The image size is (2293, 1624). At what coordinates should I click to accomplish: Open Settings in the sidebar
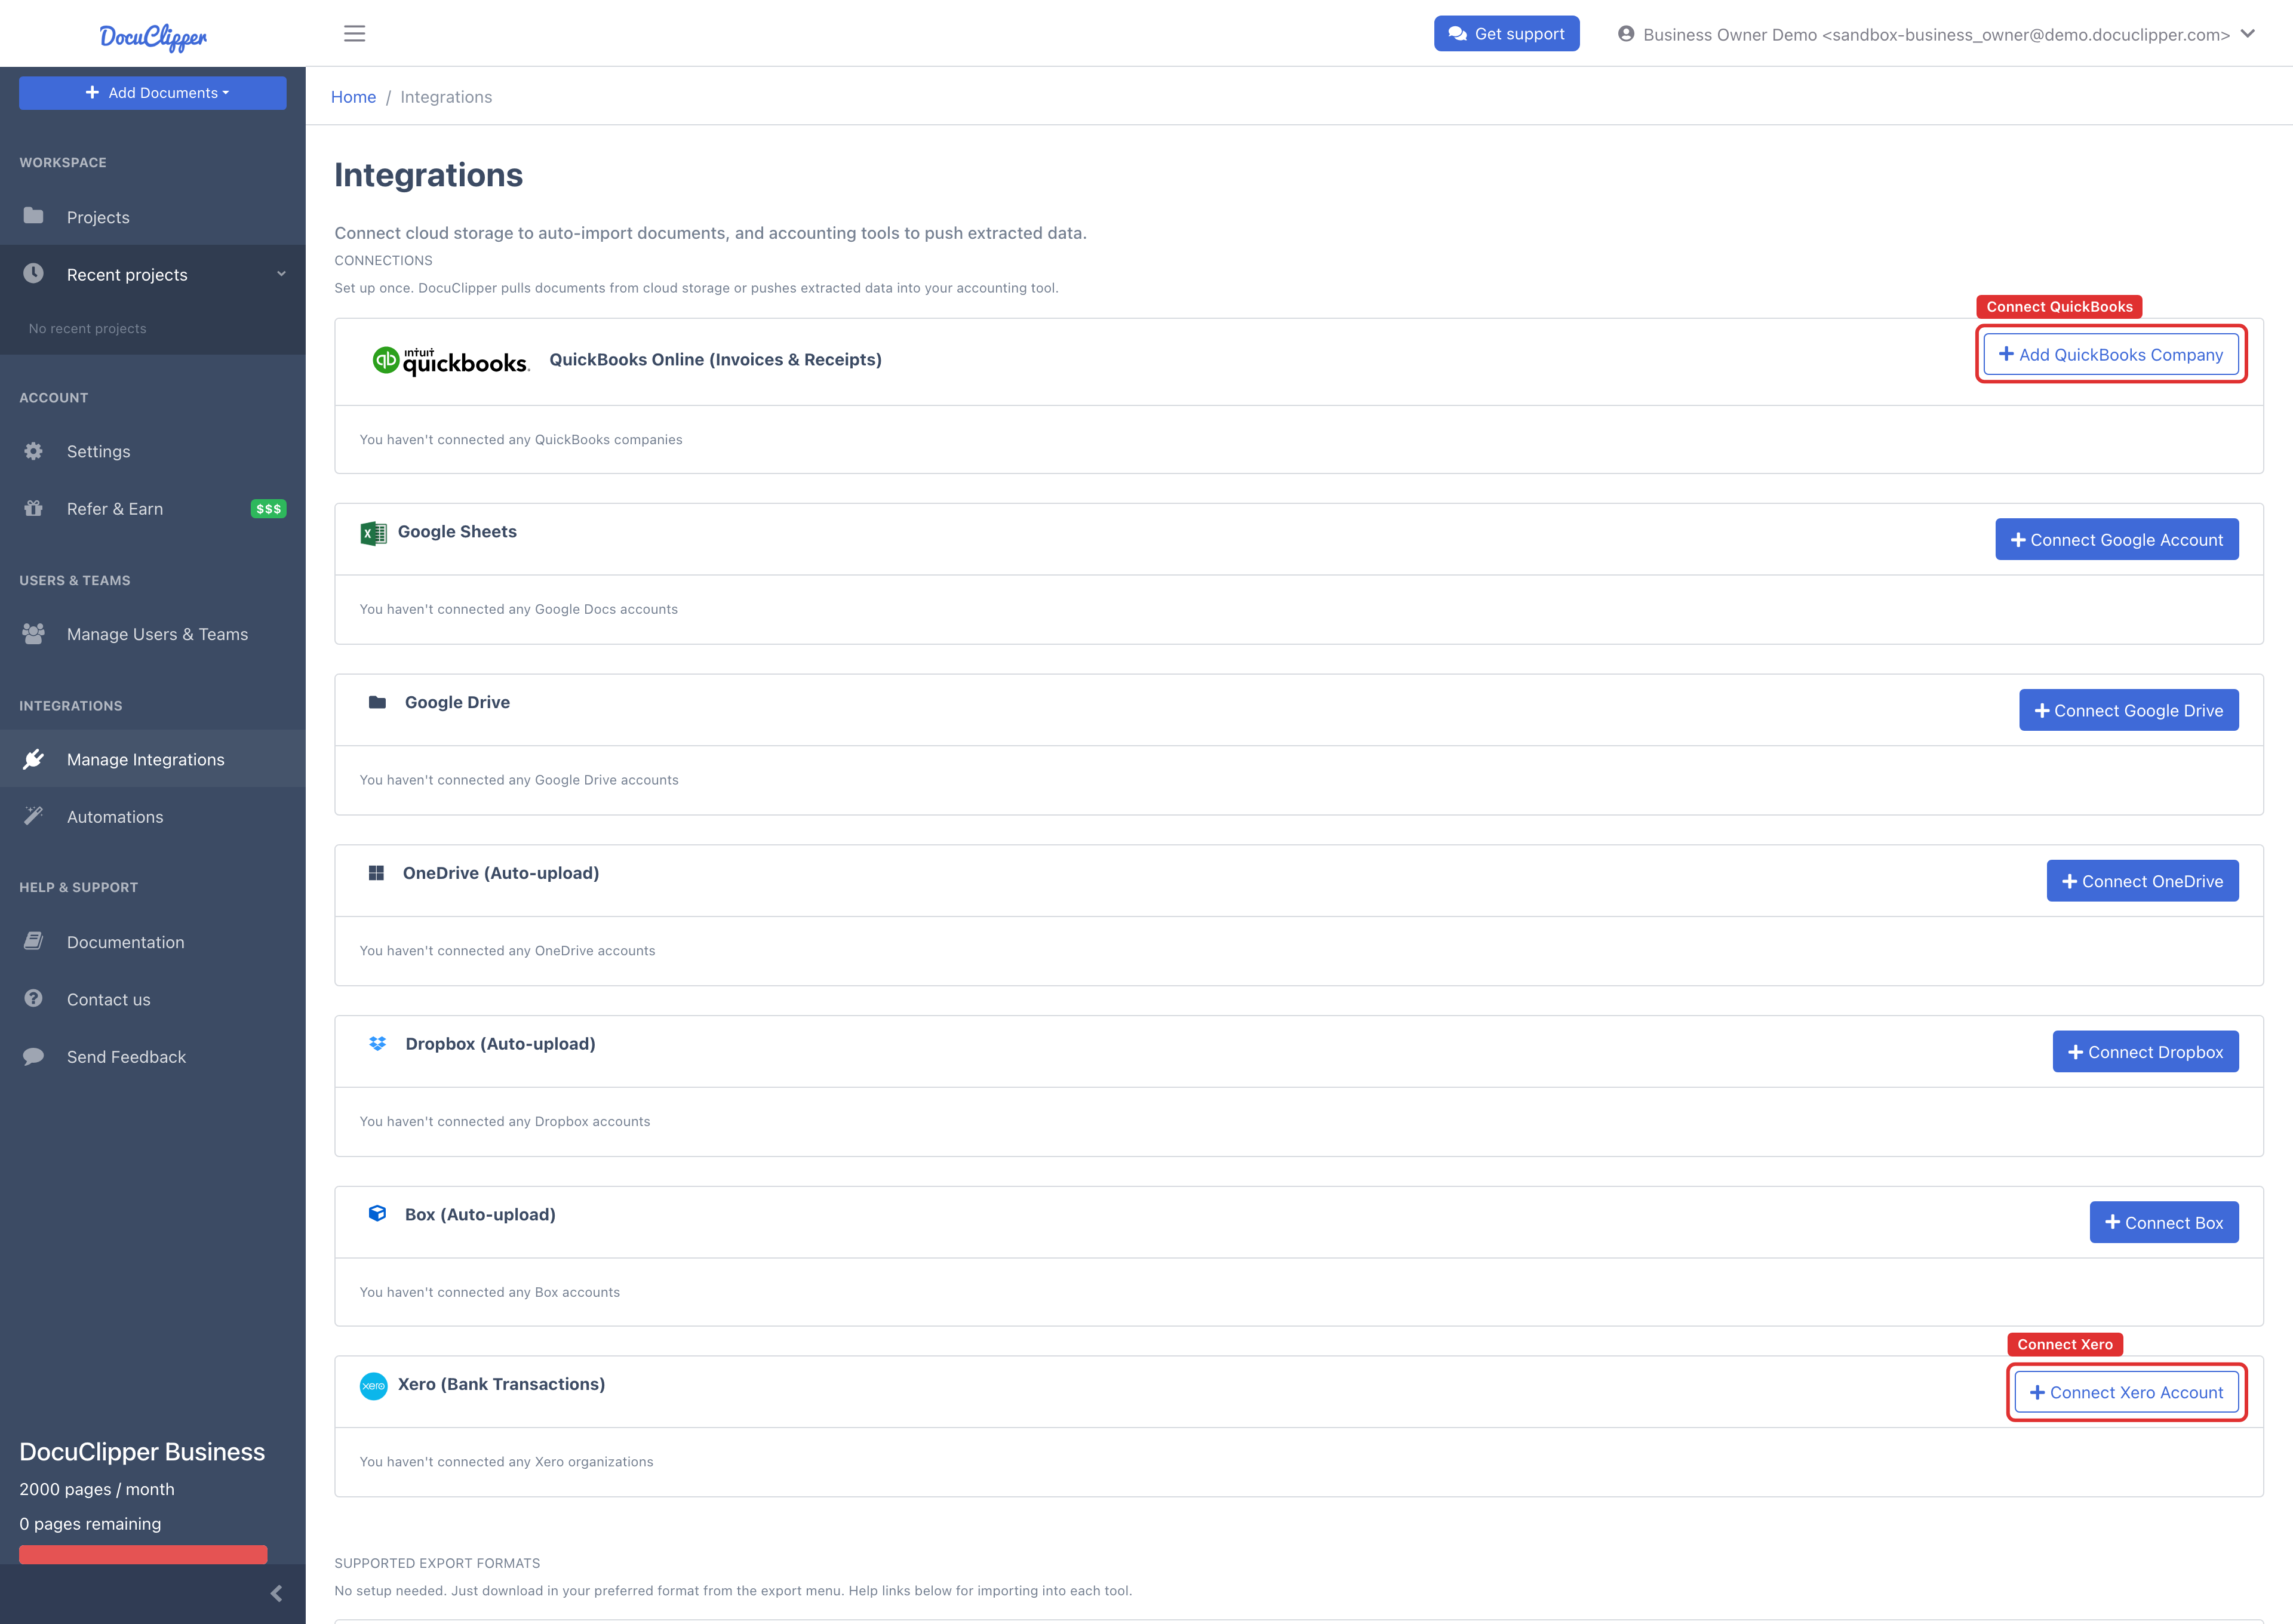153,451
